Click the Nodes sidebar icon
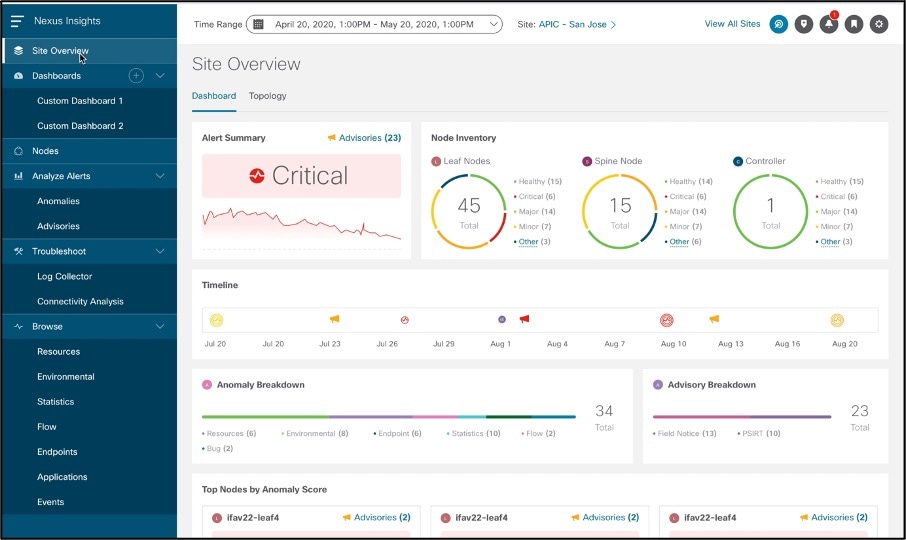 click(x=18, y=151)
